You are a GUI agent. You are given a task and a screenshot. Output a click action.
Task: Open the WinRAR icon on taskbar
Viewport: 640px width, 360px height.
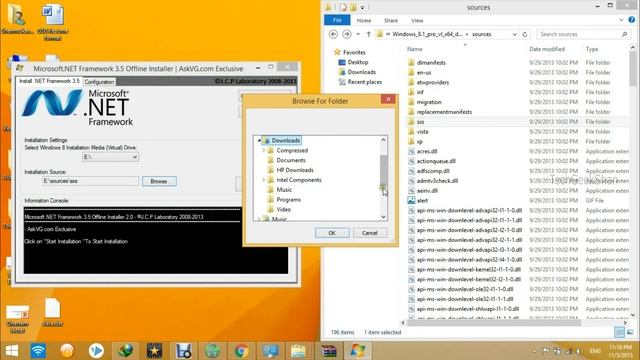328,351
